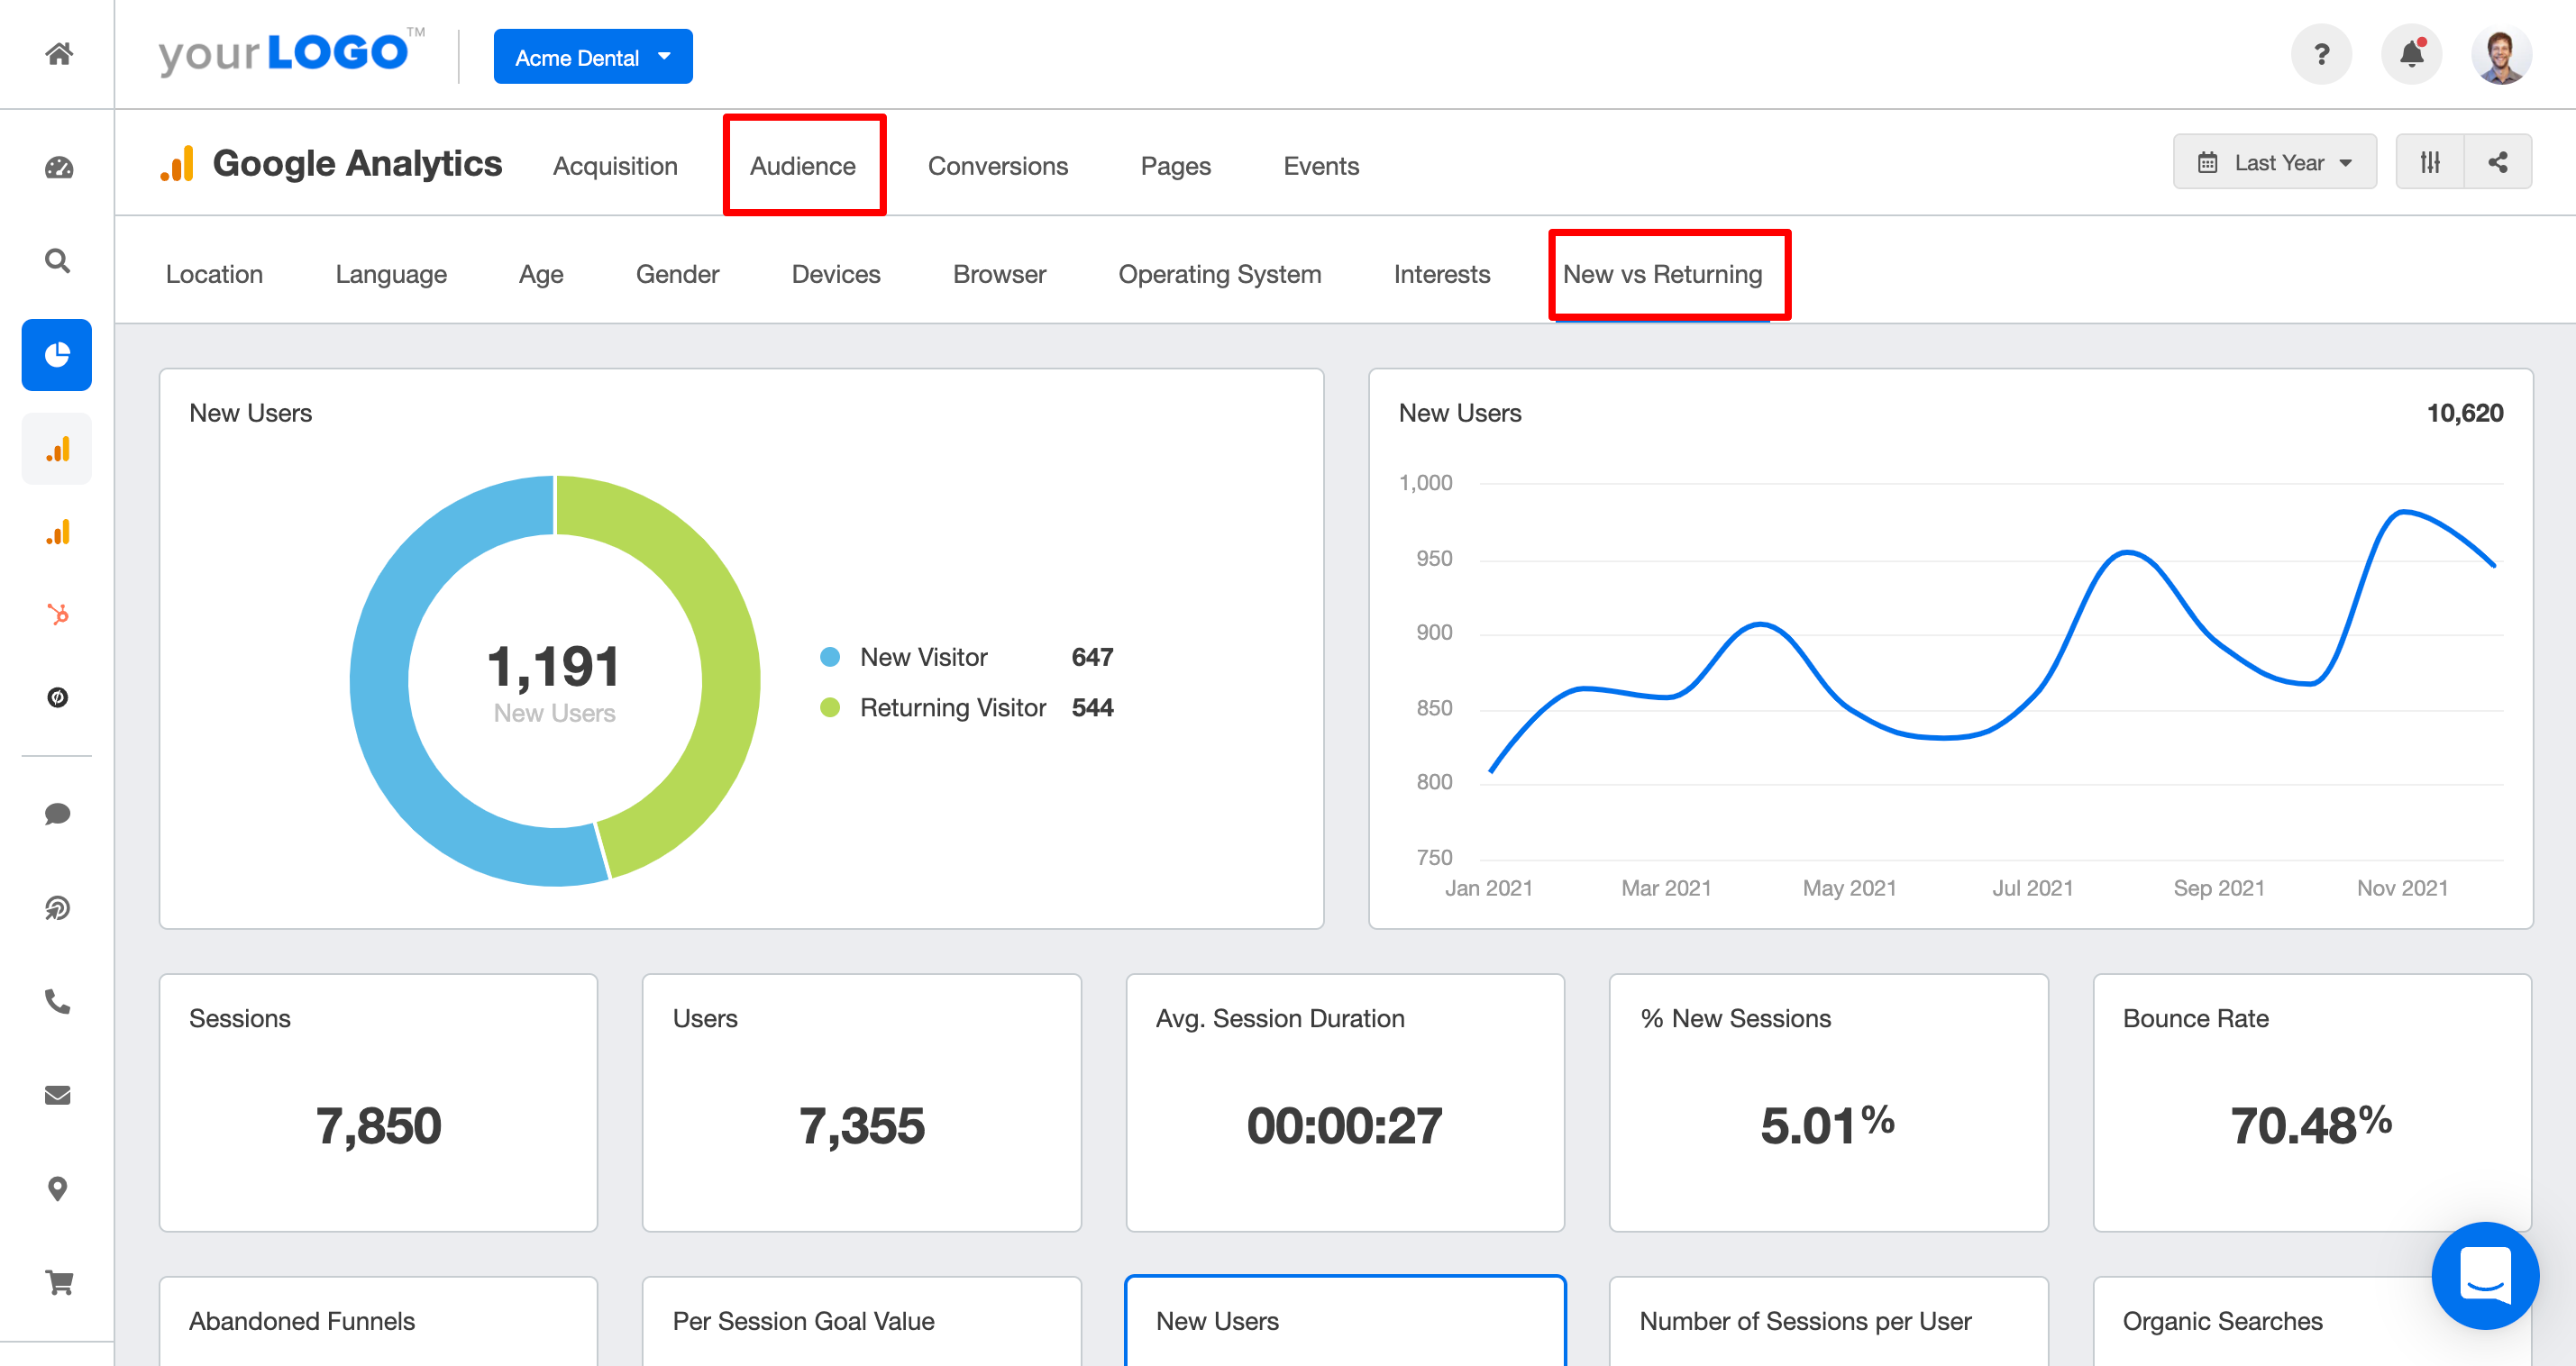Click the share icon button
2576x1366 pixels.
[x=2498, y=162]
